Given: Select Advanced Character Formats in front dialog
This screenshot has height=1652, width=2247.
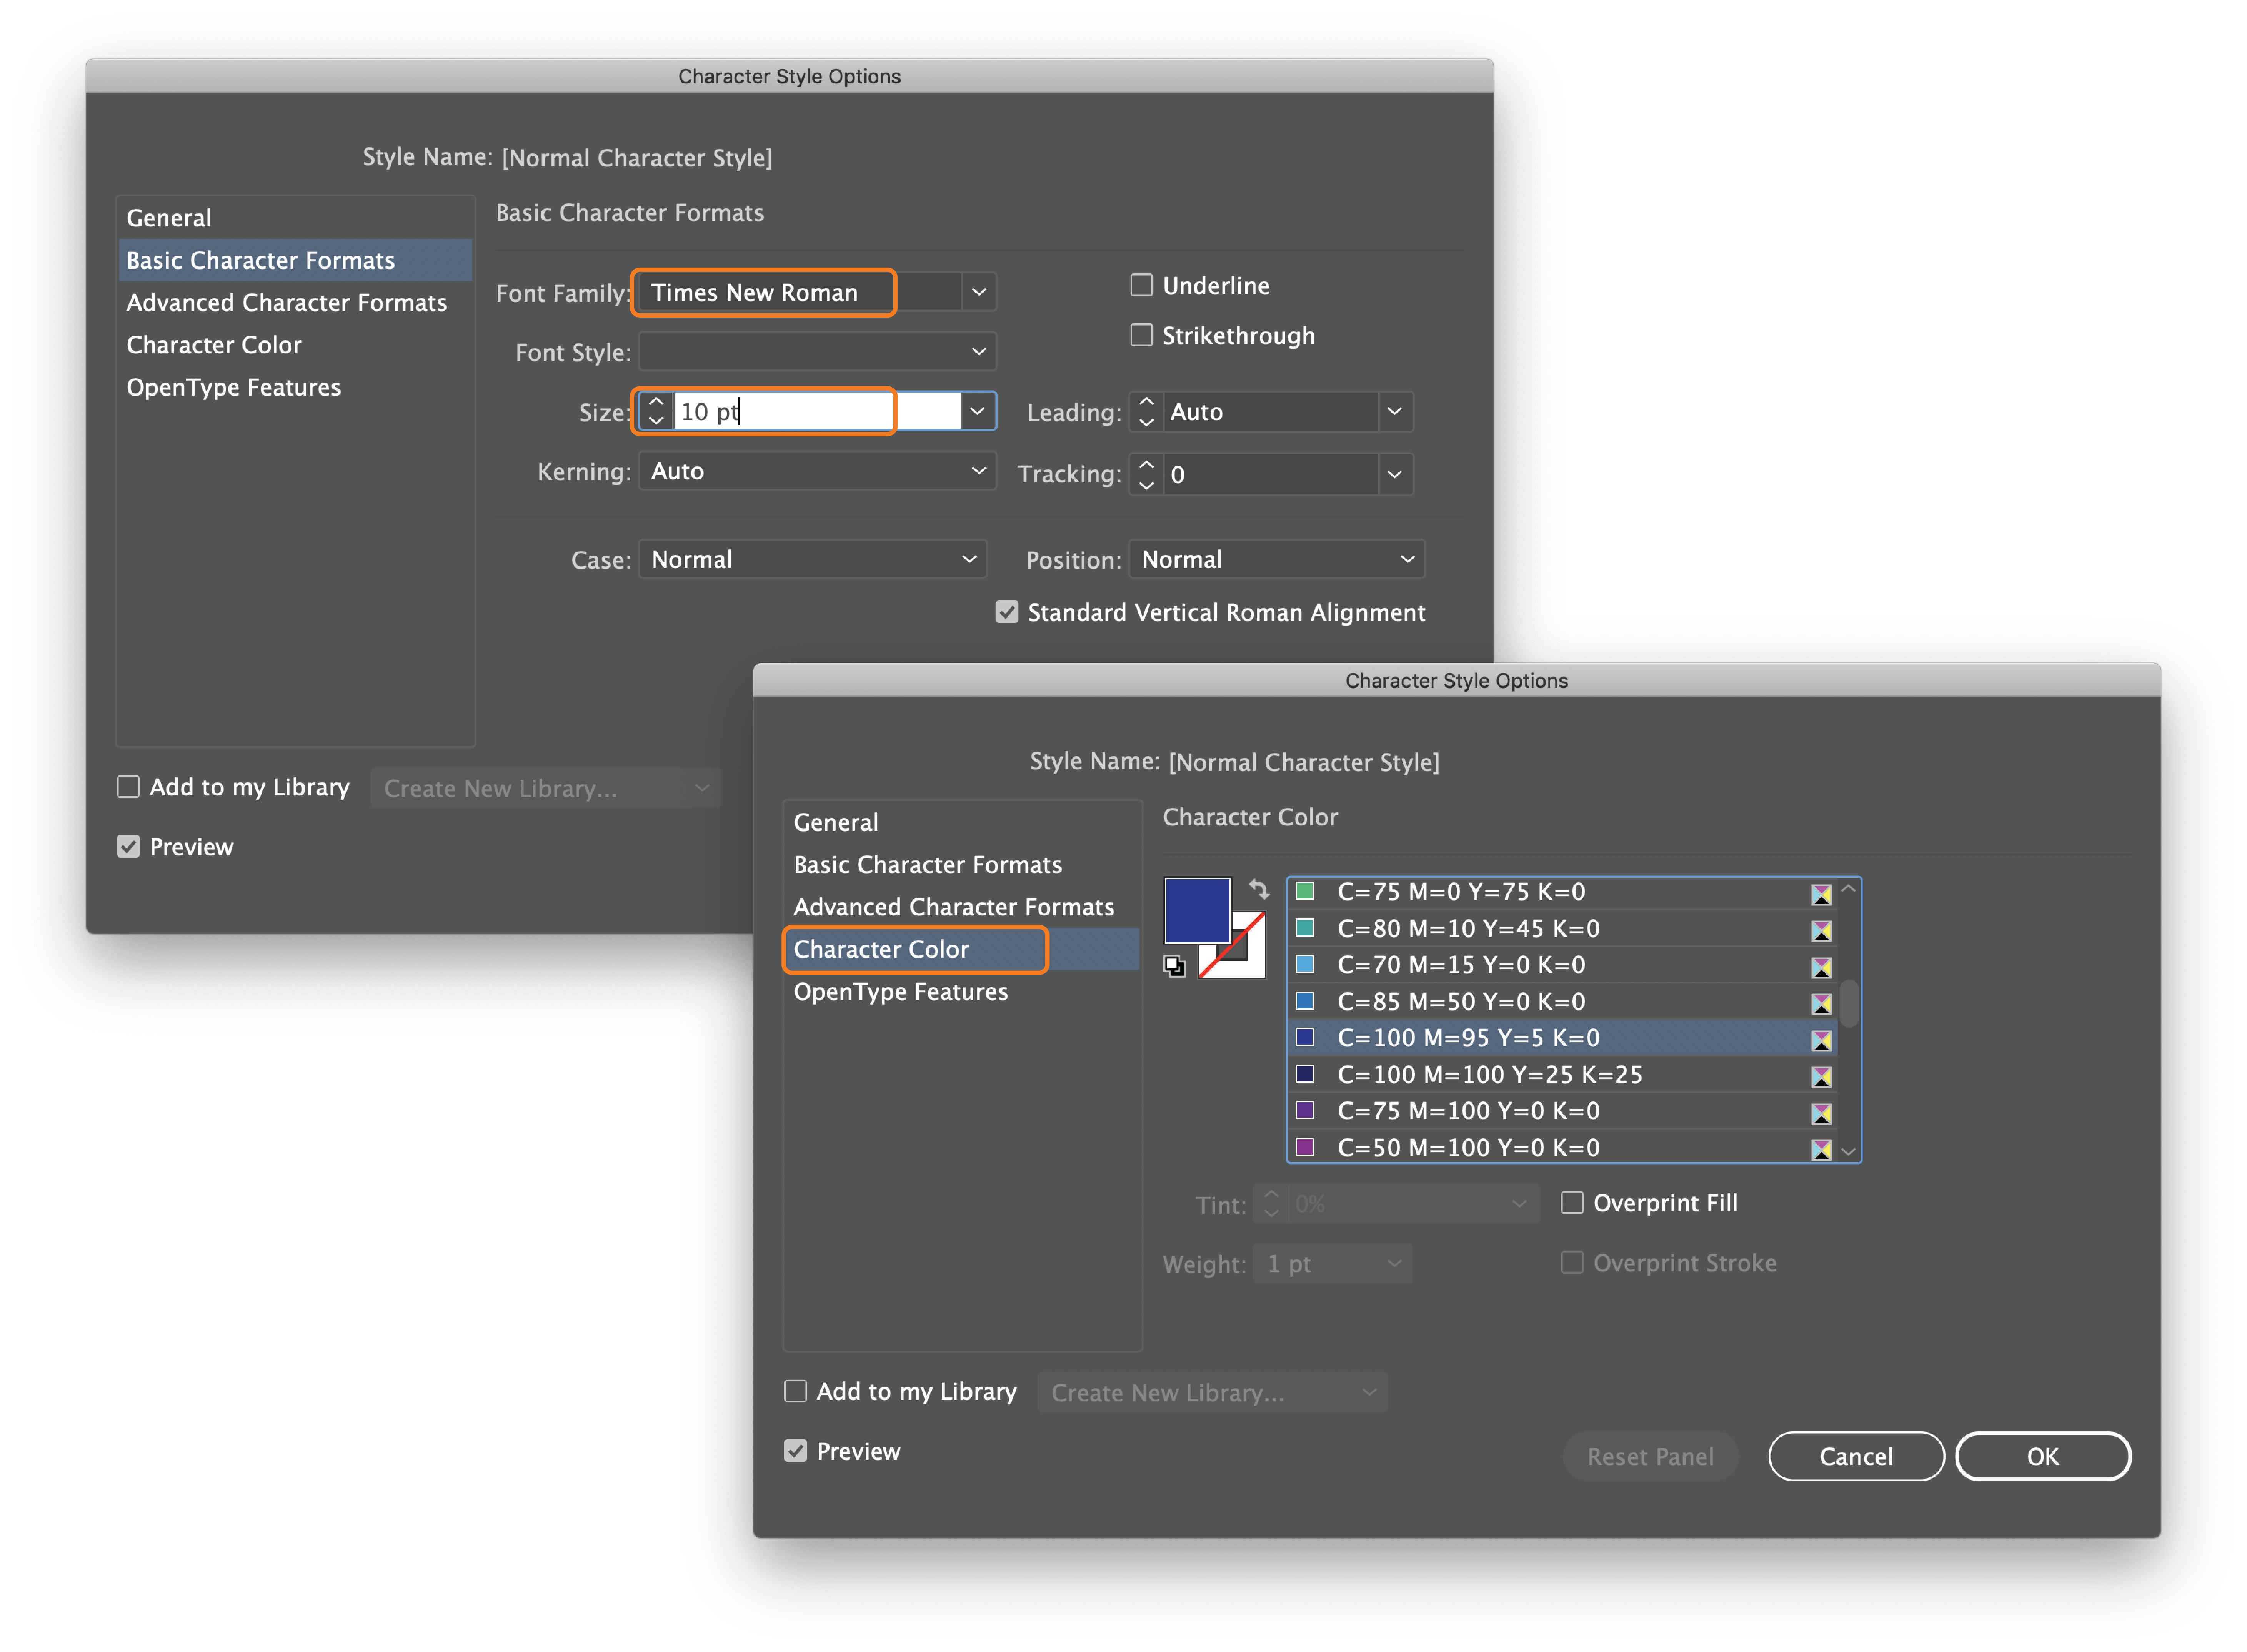Looking at the screenshot, I should [x=962, y=907].
